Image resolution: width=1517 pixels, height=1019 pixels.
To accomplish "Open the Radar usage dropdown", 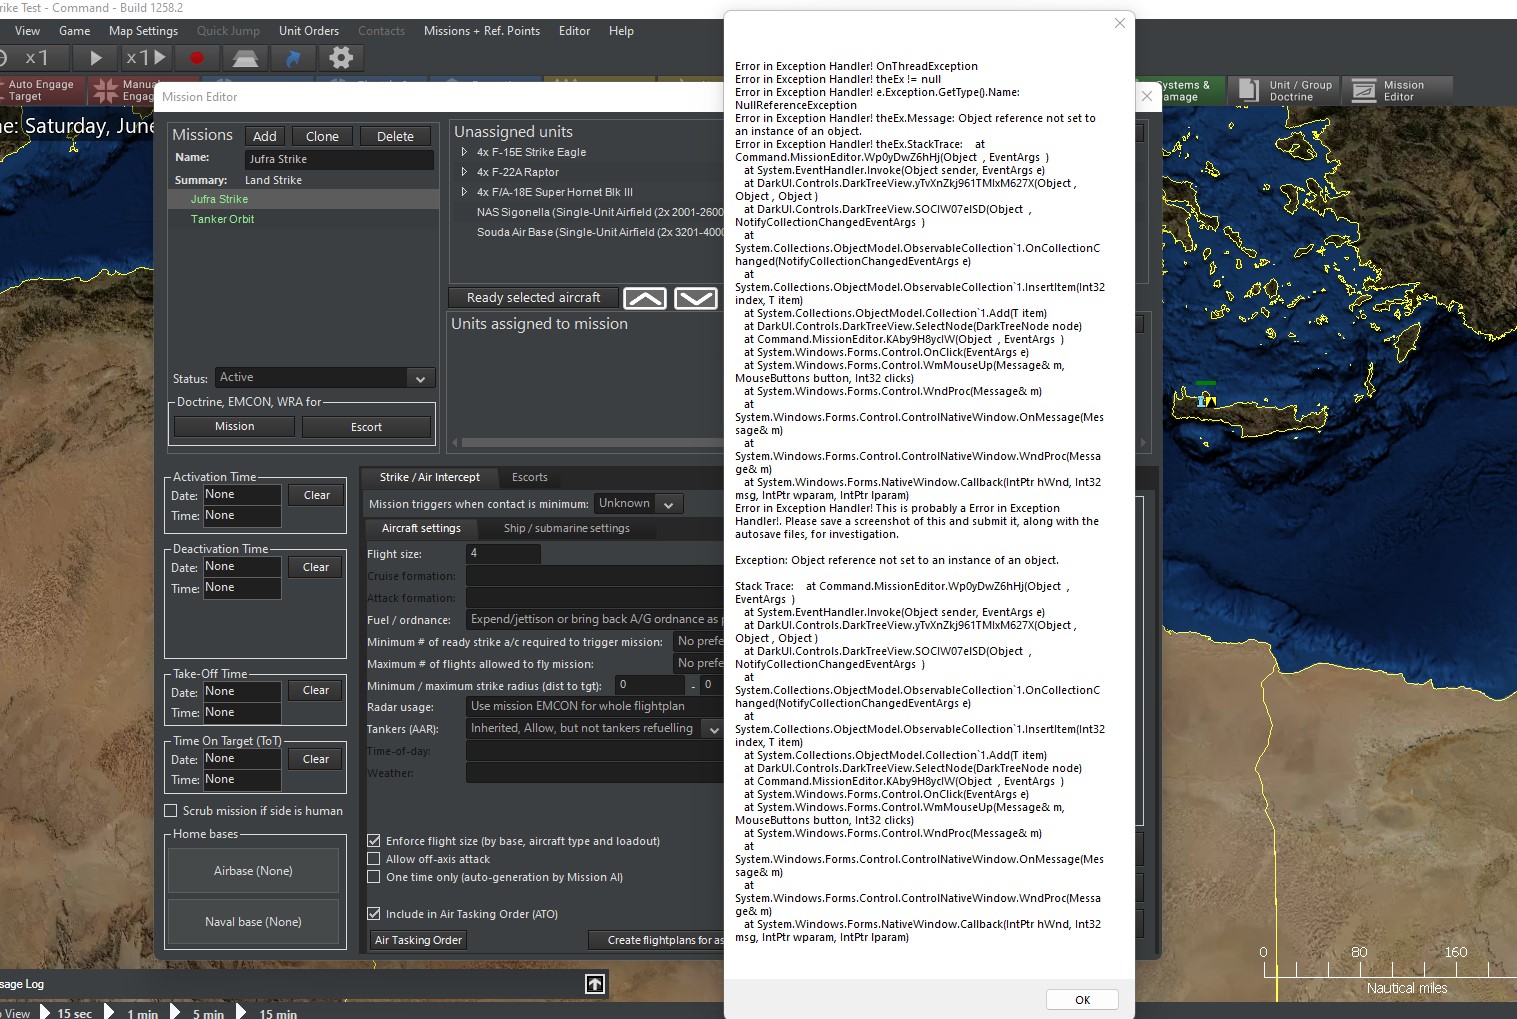I will point(595,706).
